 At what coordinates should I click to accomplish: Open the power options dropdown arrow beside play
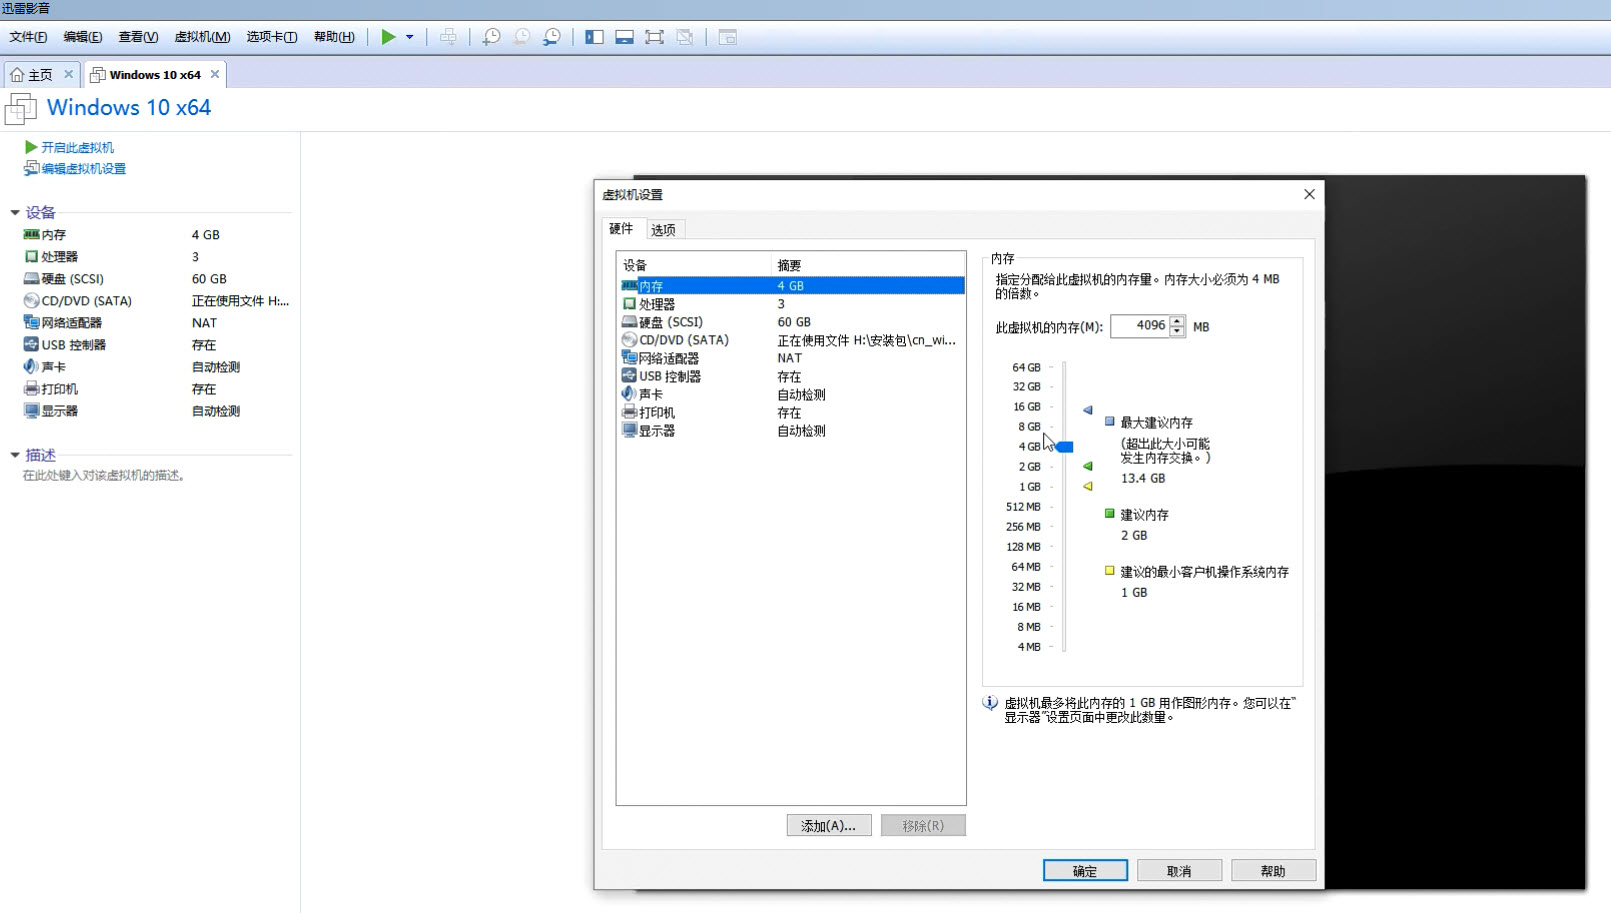(x=410, y=37)
